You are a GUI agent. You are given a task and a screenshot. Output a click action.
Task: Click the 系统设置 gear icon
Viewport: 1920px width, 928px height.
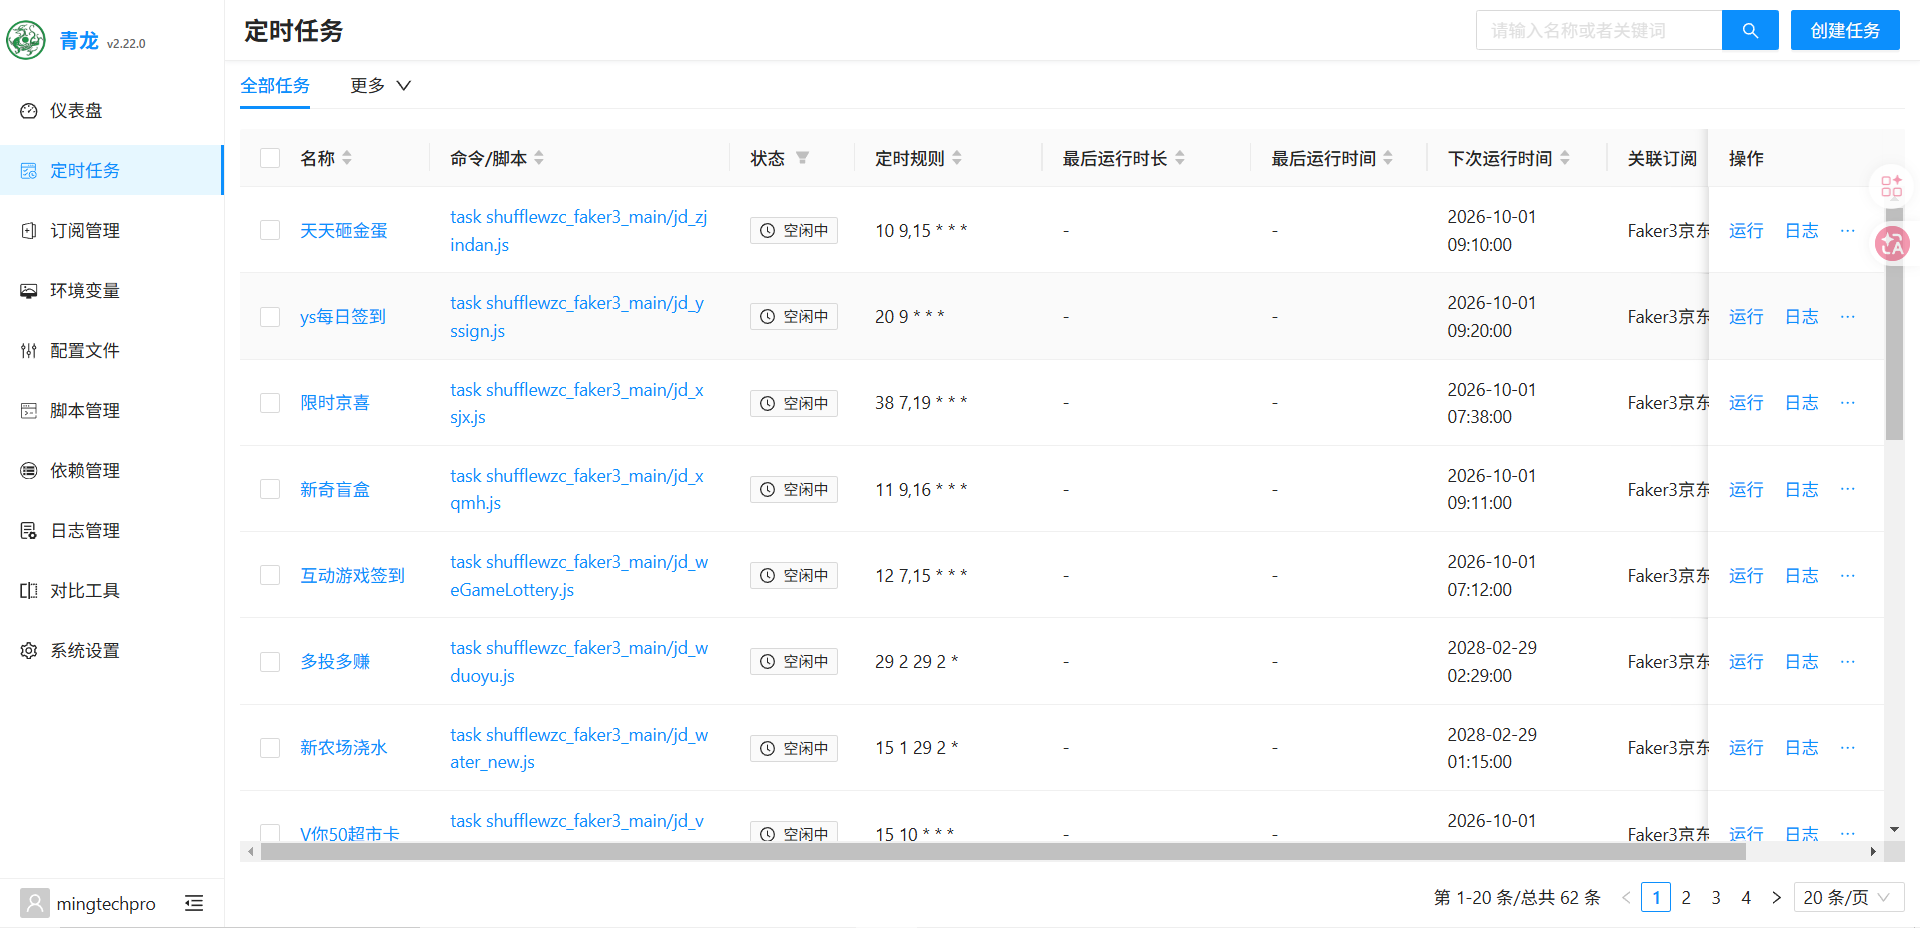point(29,651)
